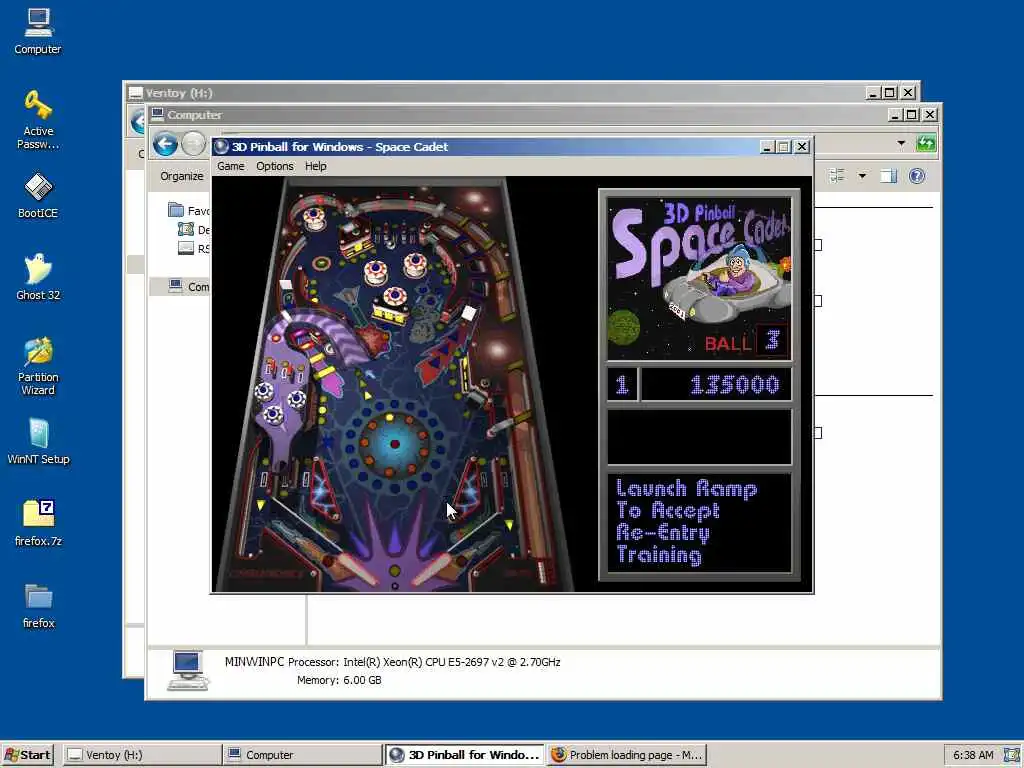Switch to Problem loading page Firefox task
Viewport: 1024px width, 768px height.
pyautogui.click(x=626, y=755)
